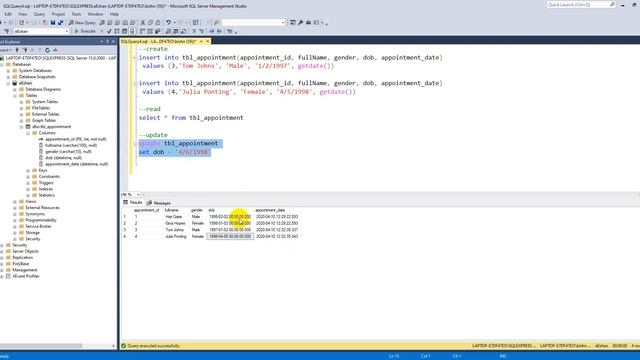Click the Copy icon in toolbar
640x360 pixels.
tap(150, 22)
